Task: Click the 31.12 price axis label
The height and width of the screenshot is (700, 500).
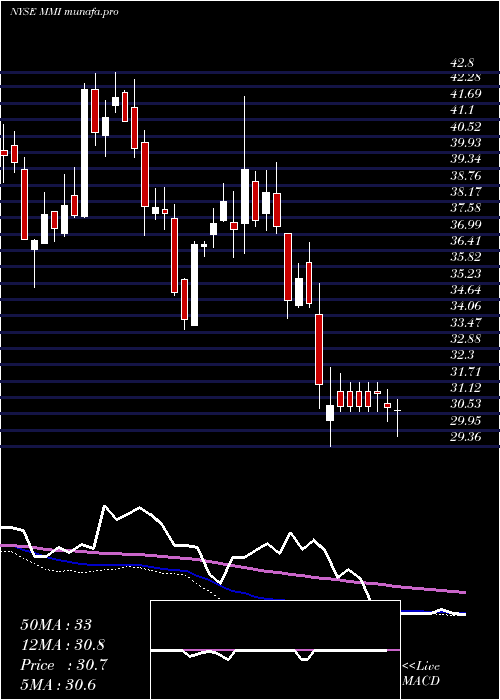Action: (x=465, y=388)
